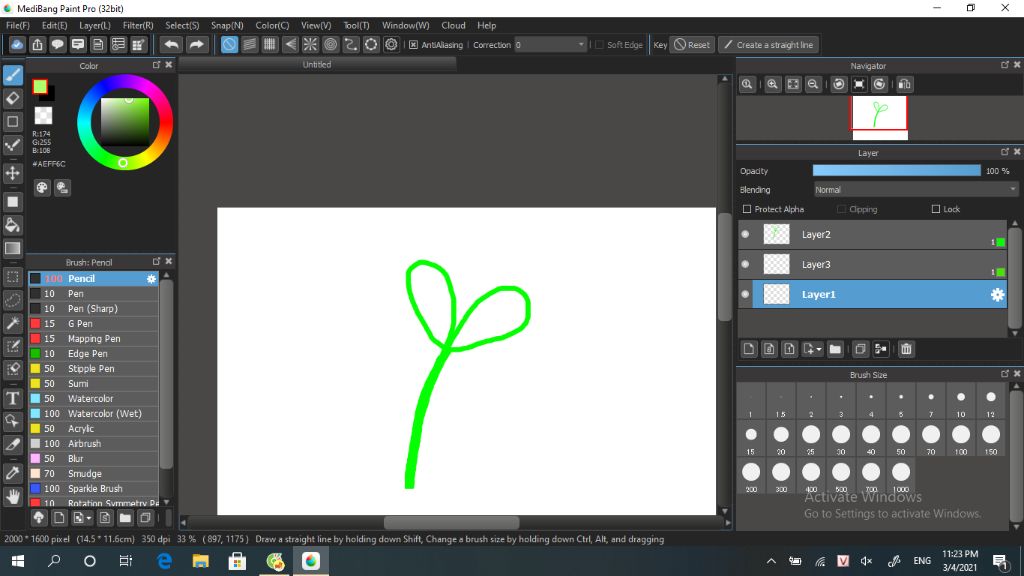
Task: Select the Bucket fill tool
Action: point(12,225)
